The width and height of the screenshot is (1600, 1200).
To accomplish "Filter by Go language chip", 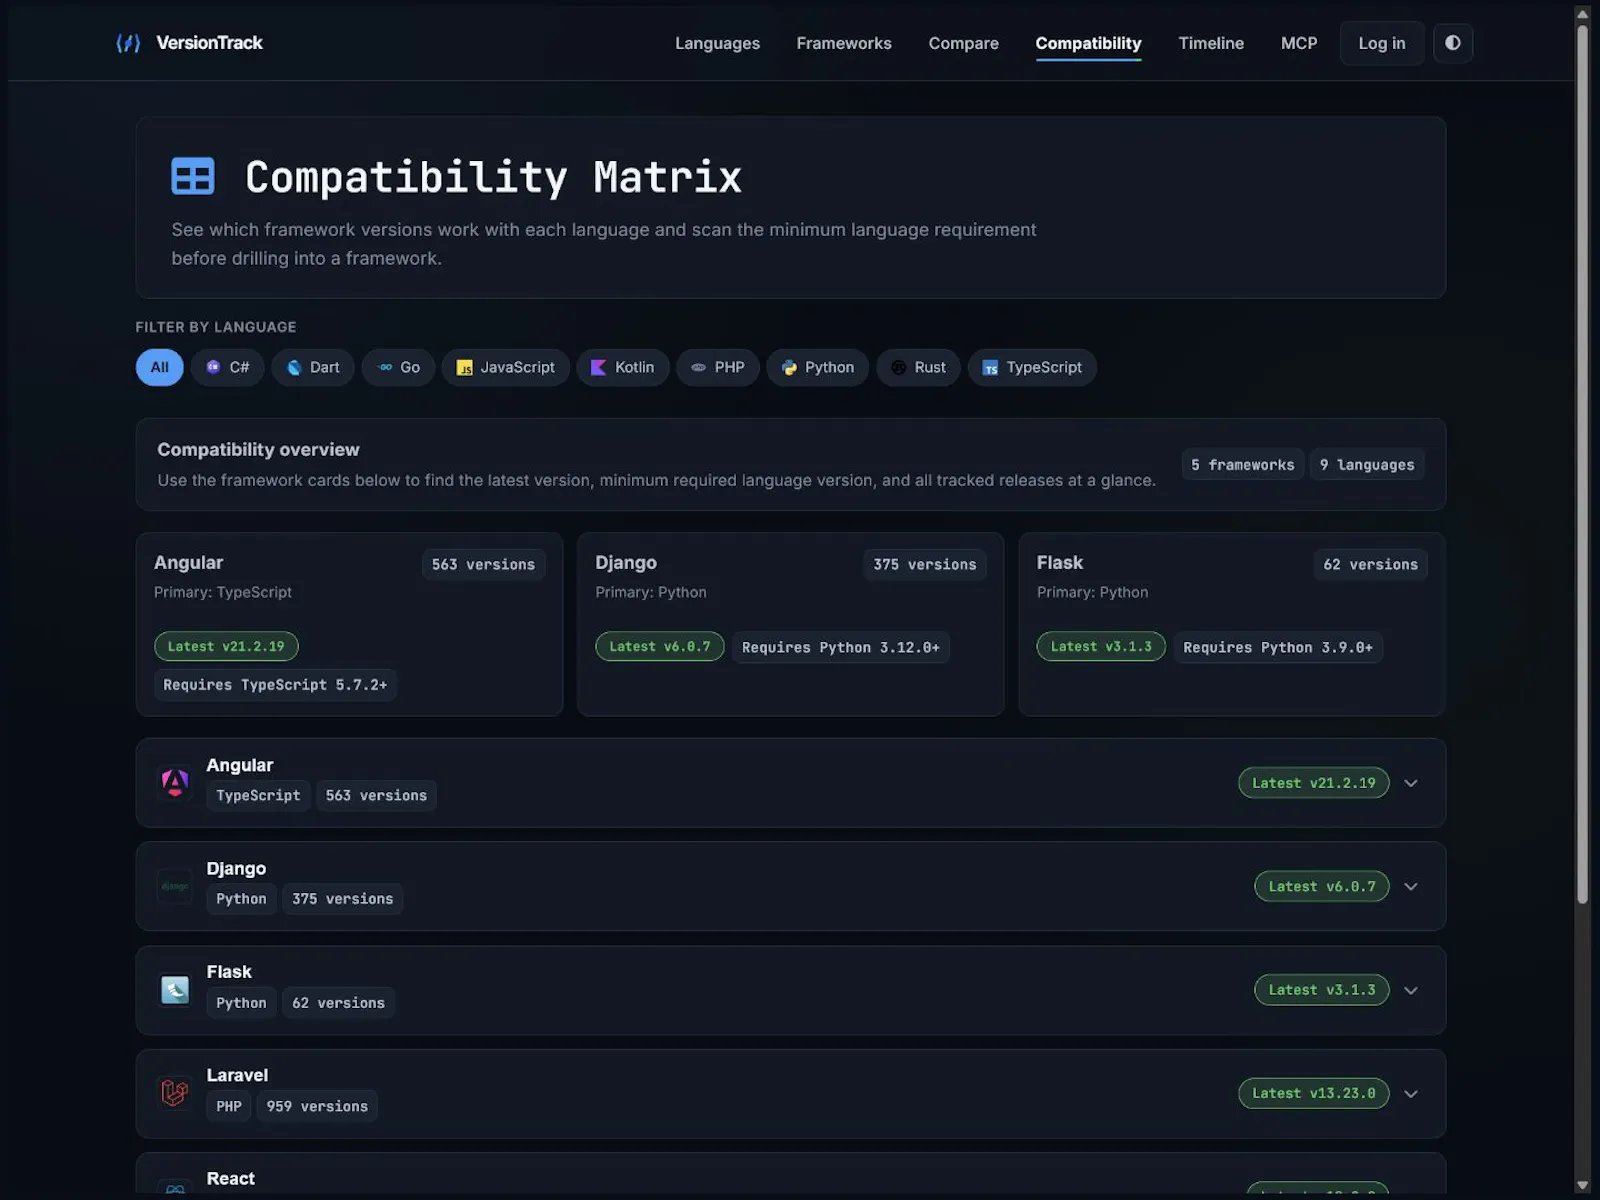I will click(x=398, y=367).
